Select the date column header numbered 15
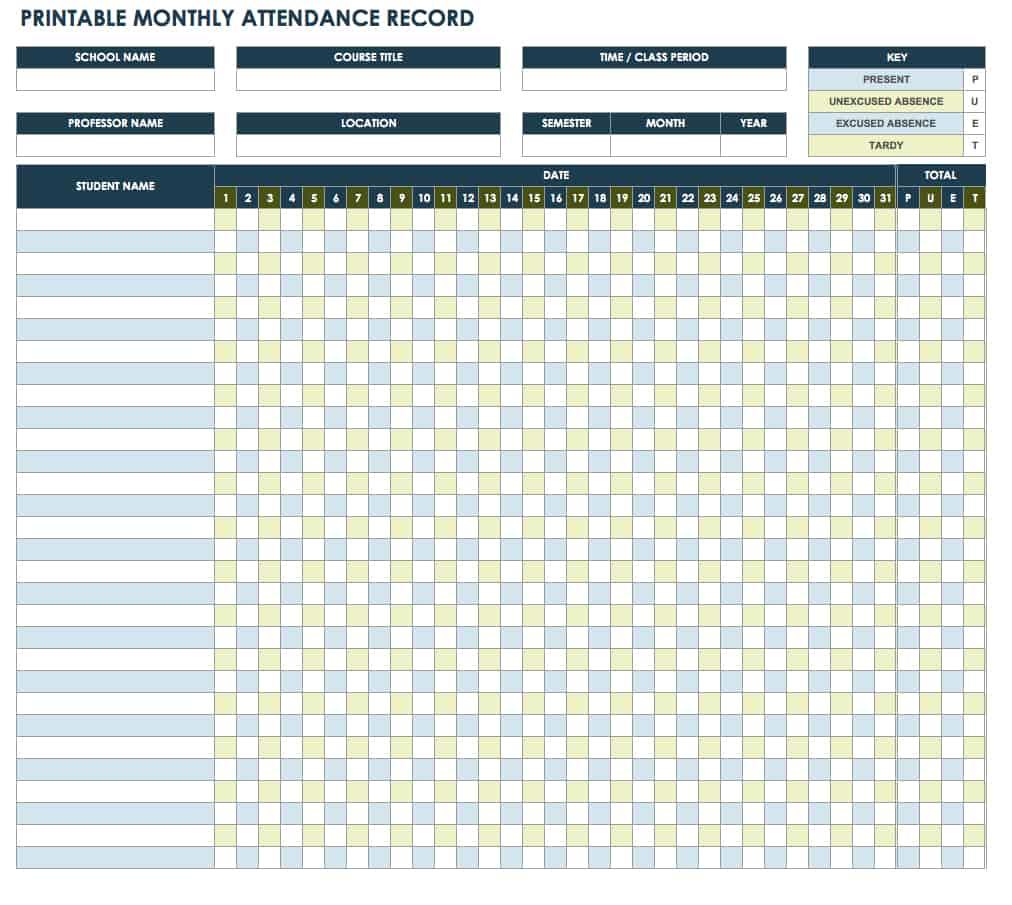 pos(534,198)
